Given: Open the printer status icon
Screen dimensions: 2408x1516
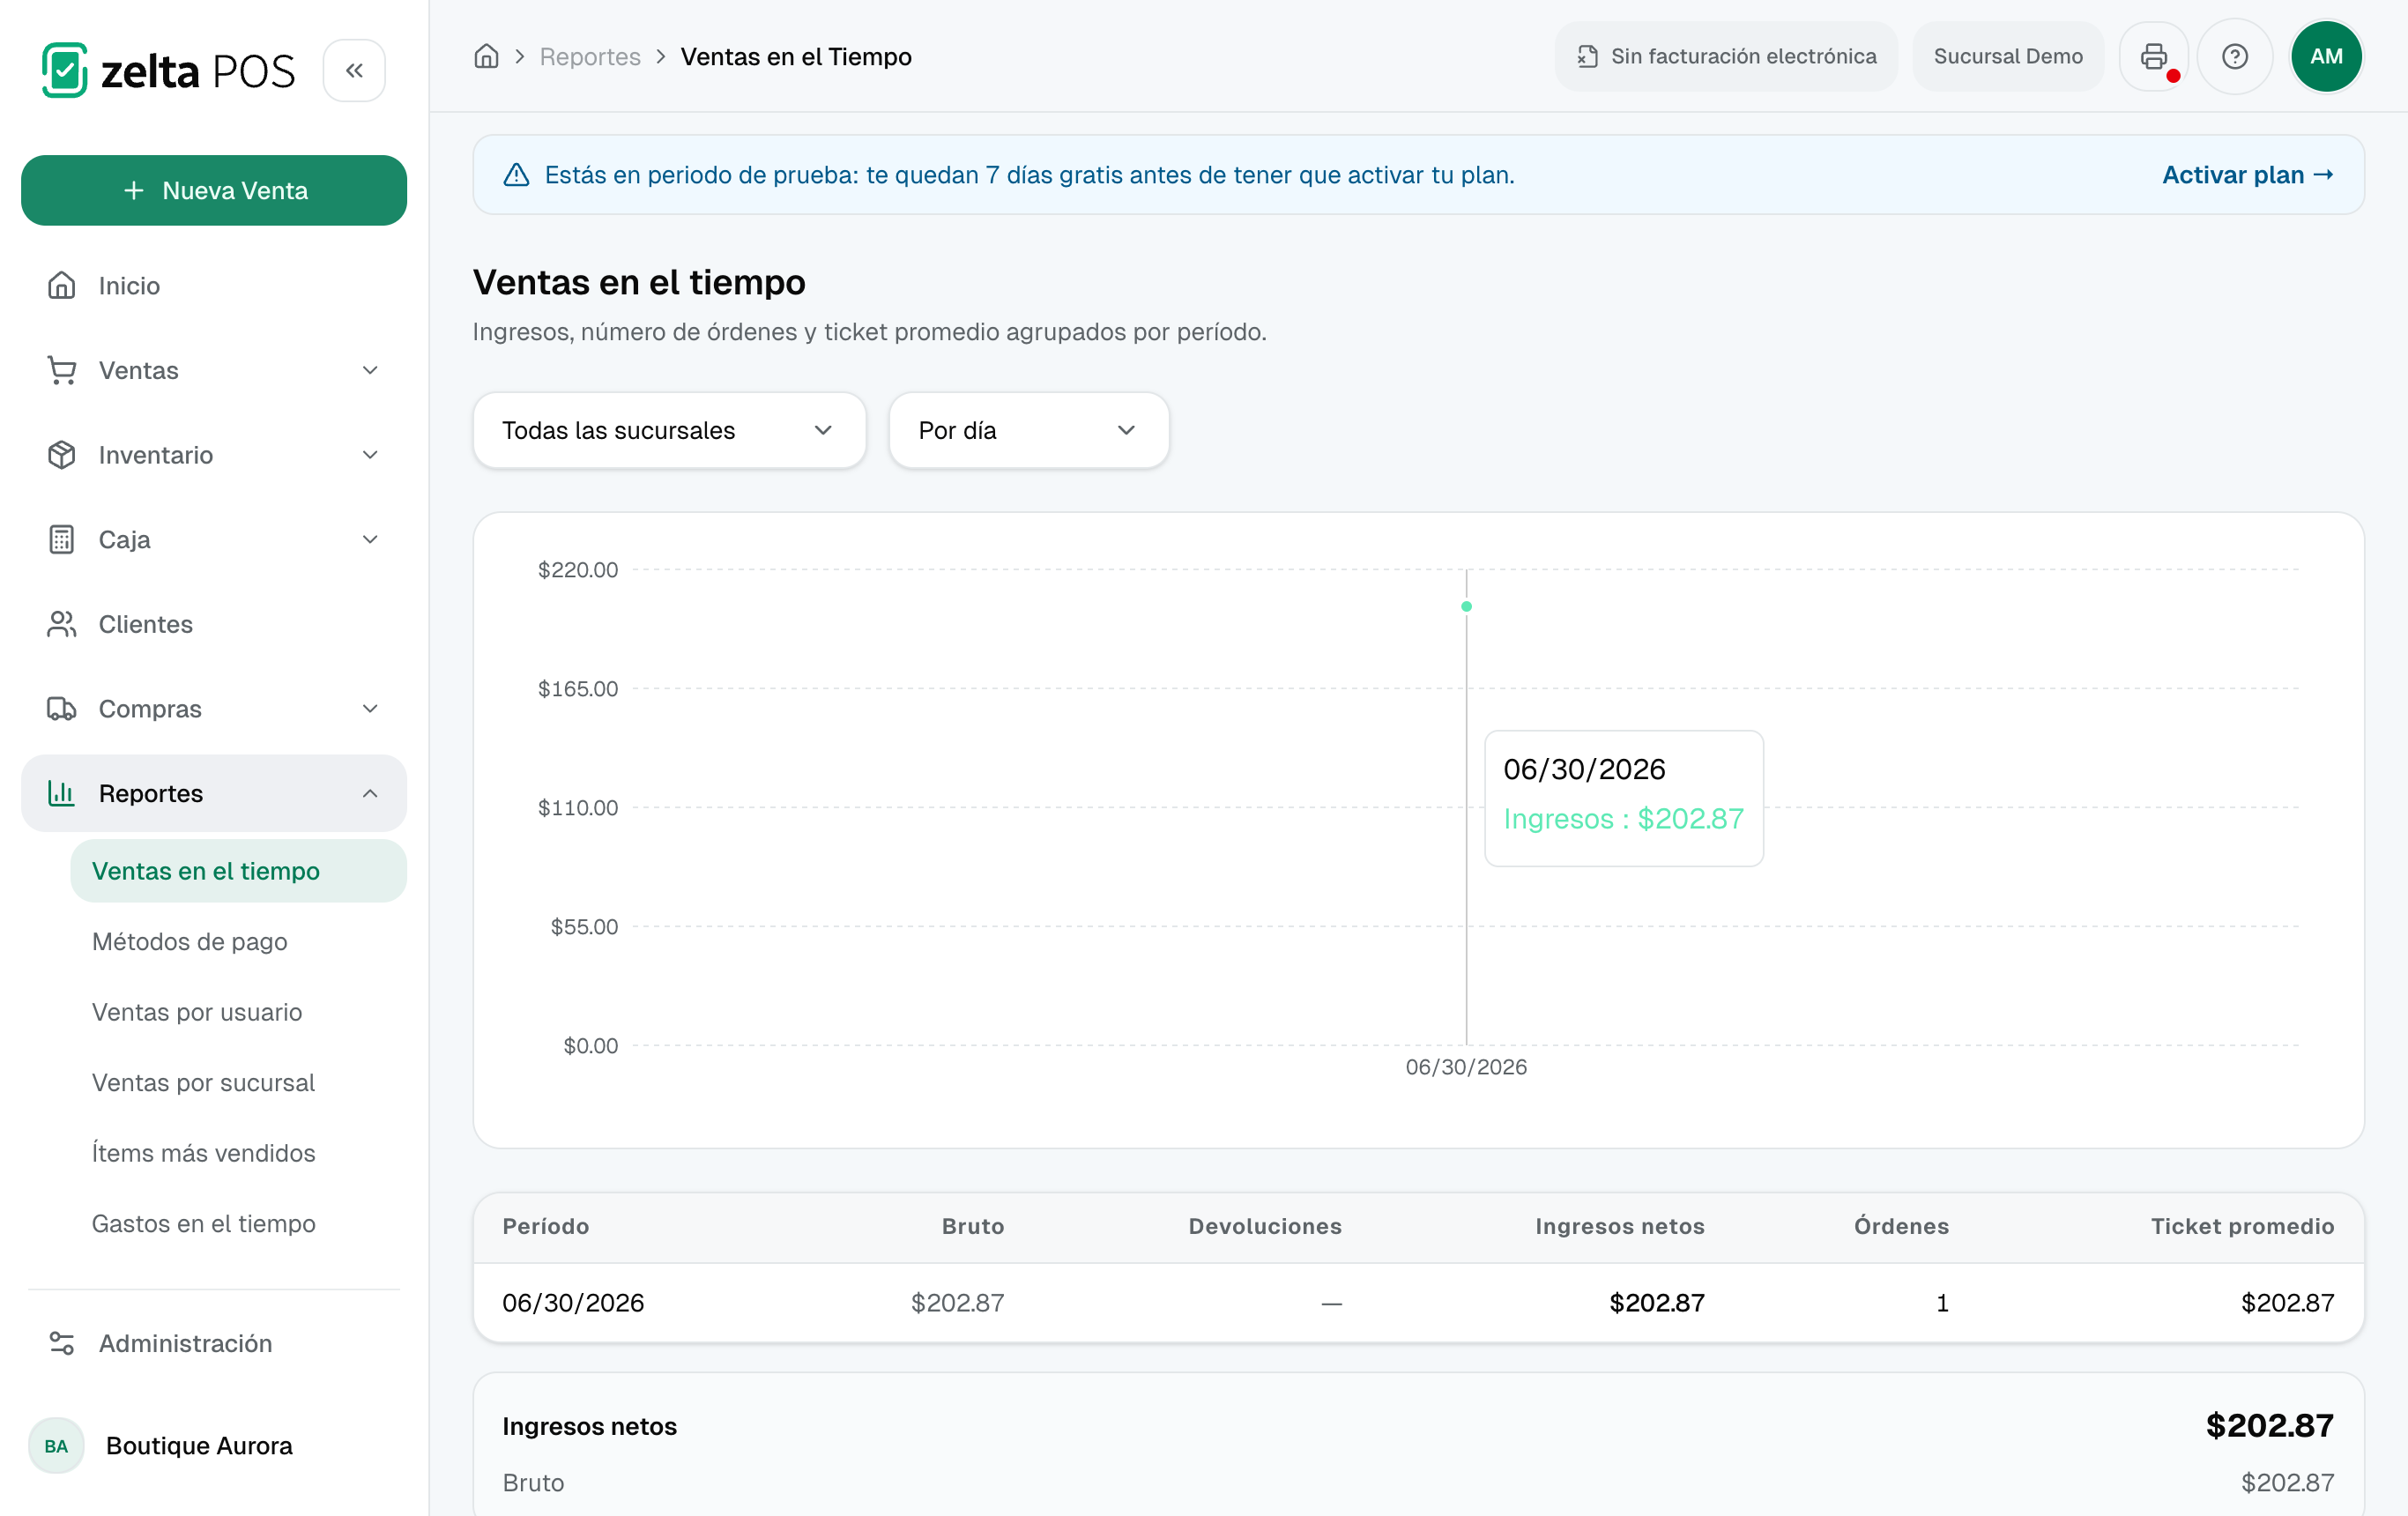Looking at the screenshot, I should [2154, 56].
